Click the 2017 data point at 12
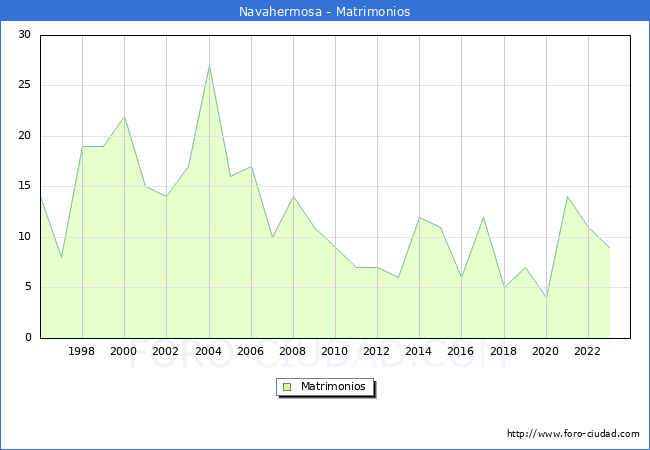The height and width of the screenshot is (450, 650). (483, 217)
